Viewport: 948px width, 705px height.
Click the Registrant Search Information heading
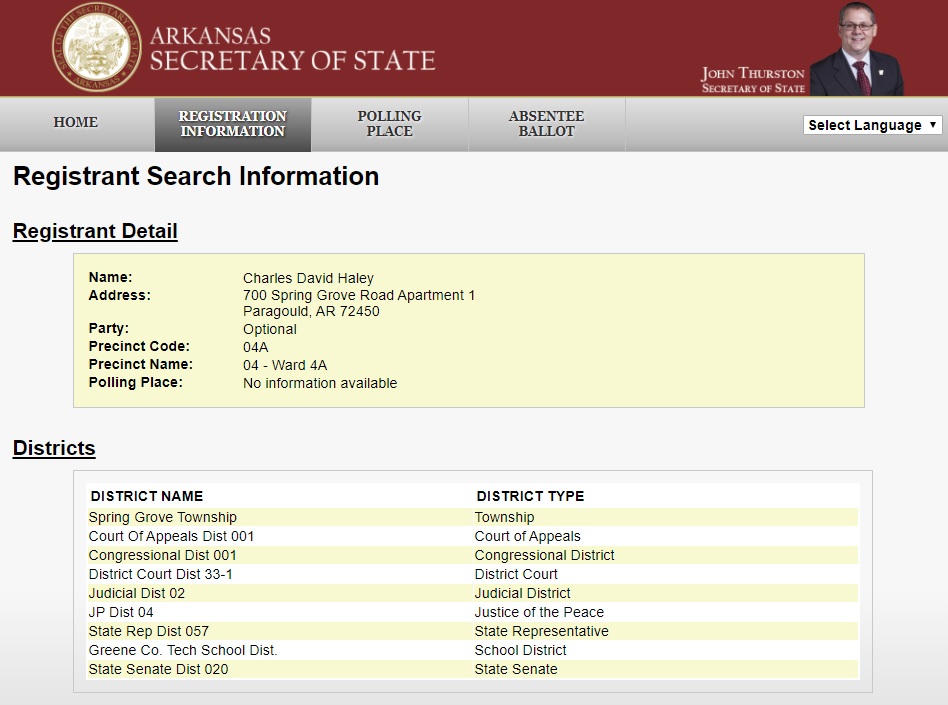pos(196,177)
